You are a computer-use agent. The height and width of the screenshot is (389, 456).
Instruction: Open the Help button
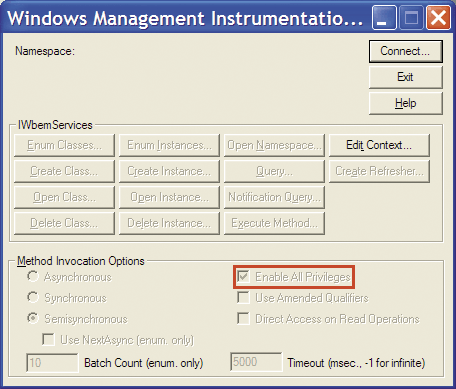point(406,103)
